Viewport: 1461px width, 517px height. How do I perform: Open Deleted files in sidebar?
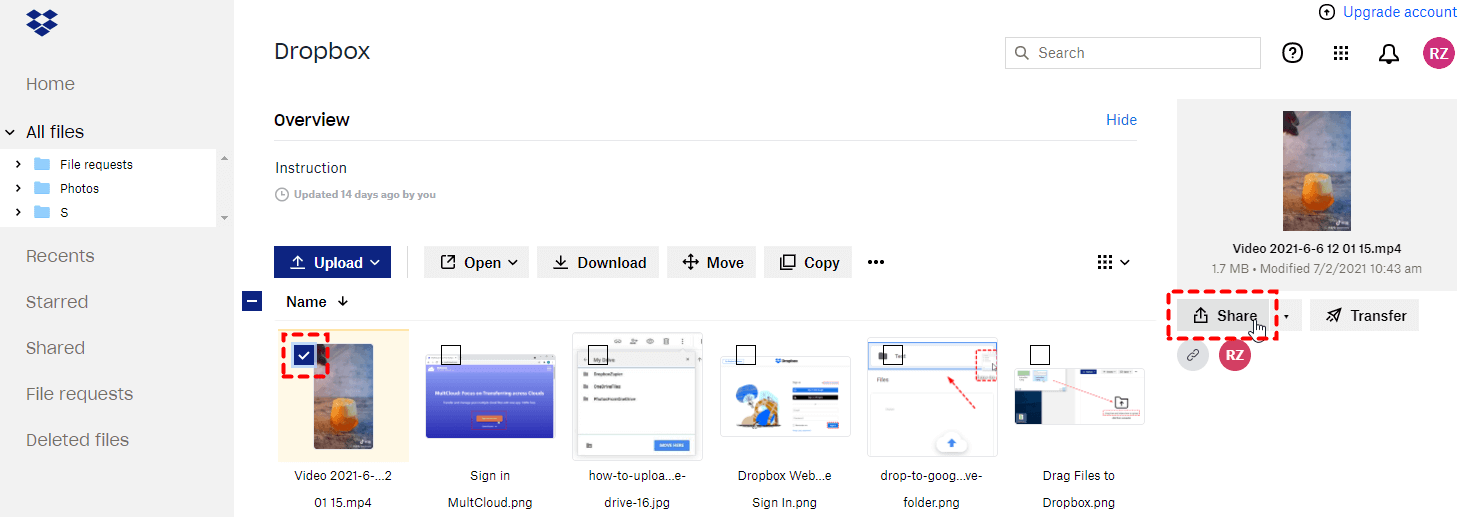(77, 440)
